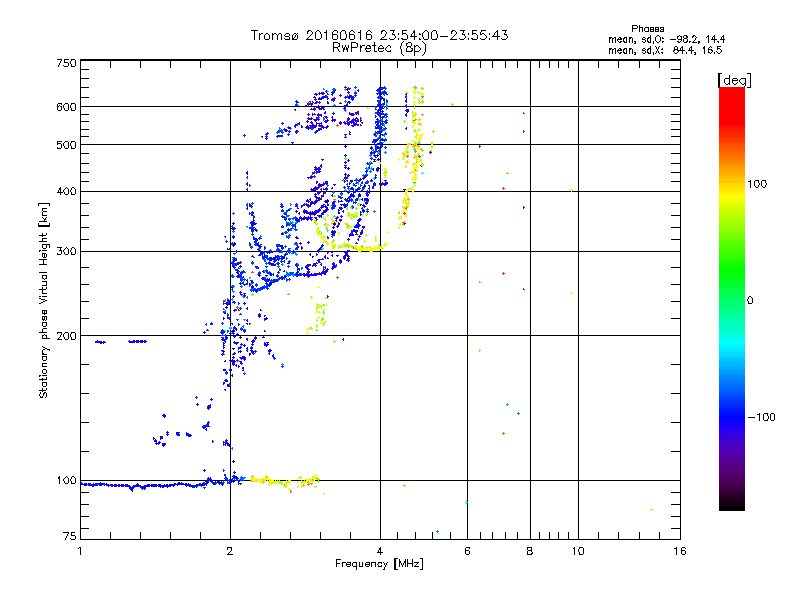Click the x-axis tick "10"

tap(578, 551)
